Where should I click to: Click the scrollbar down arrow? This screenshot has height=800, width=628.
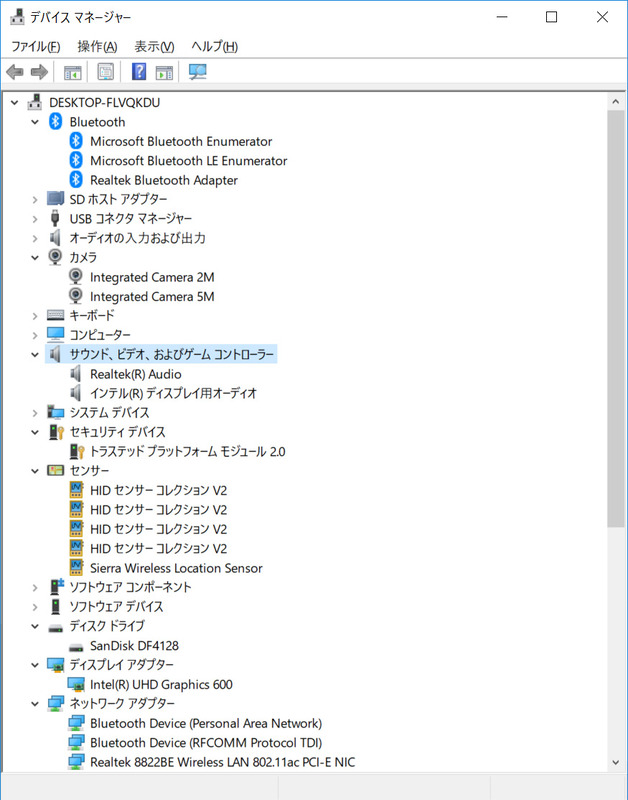(x=616, y=763)
